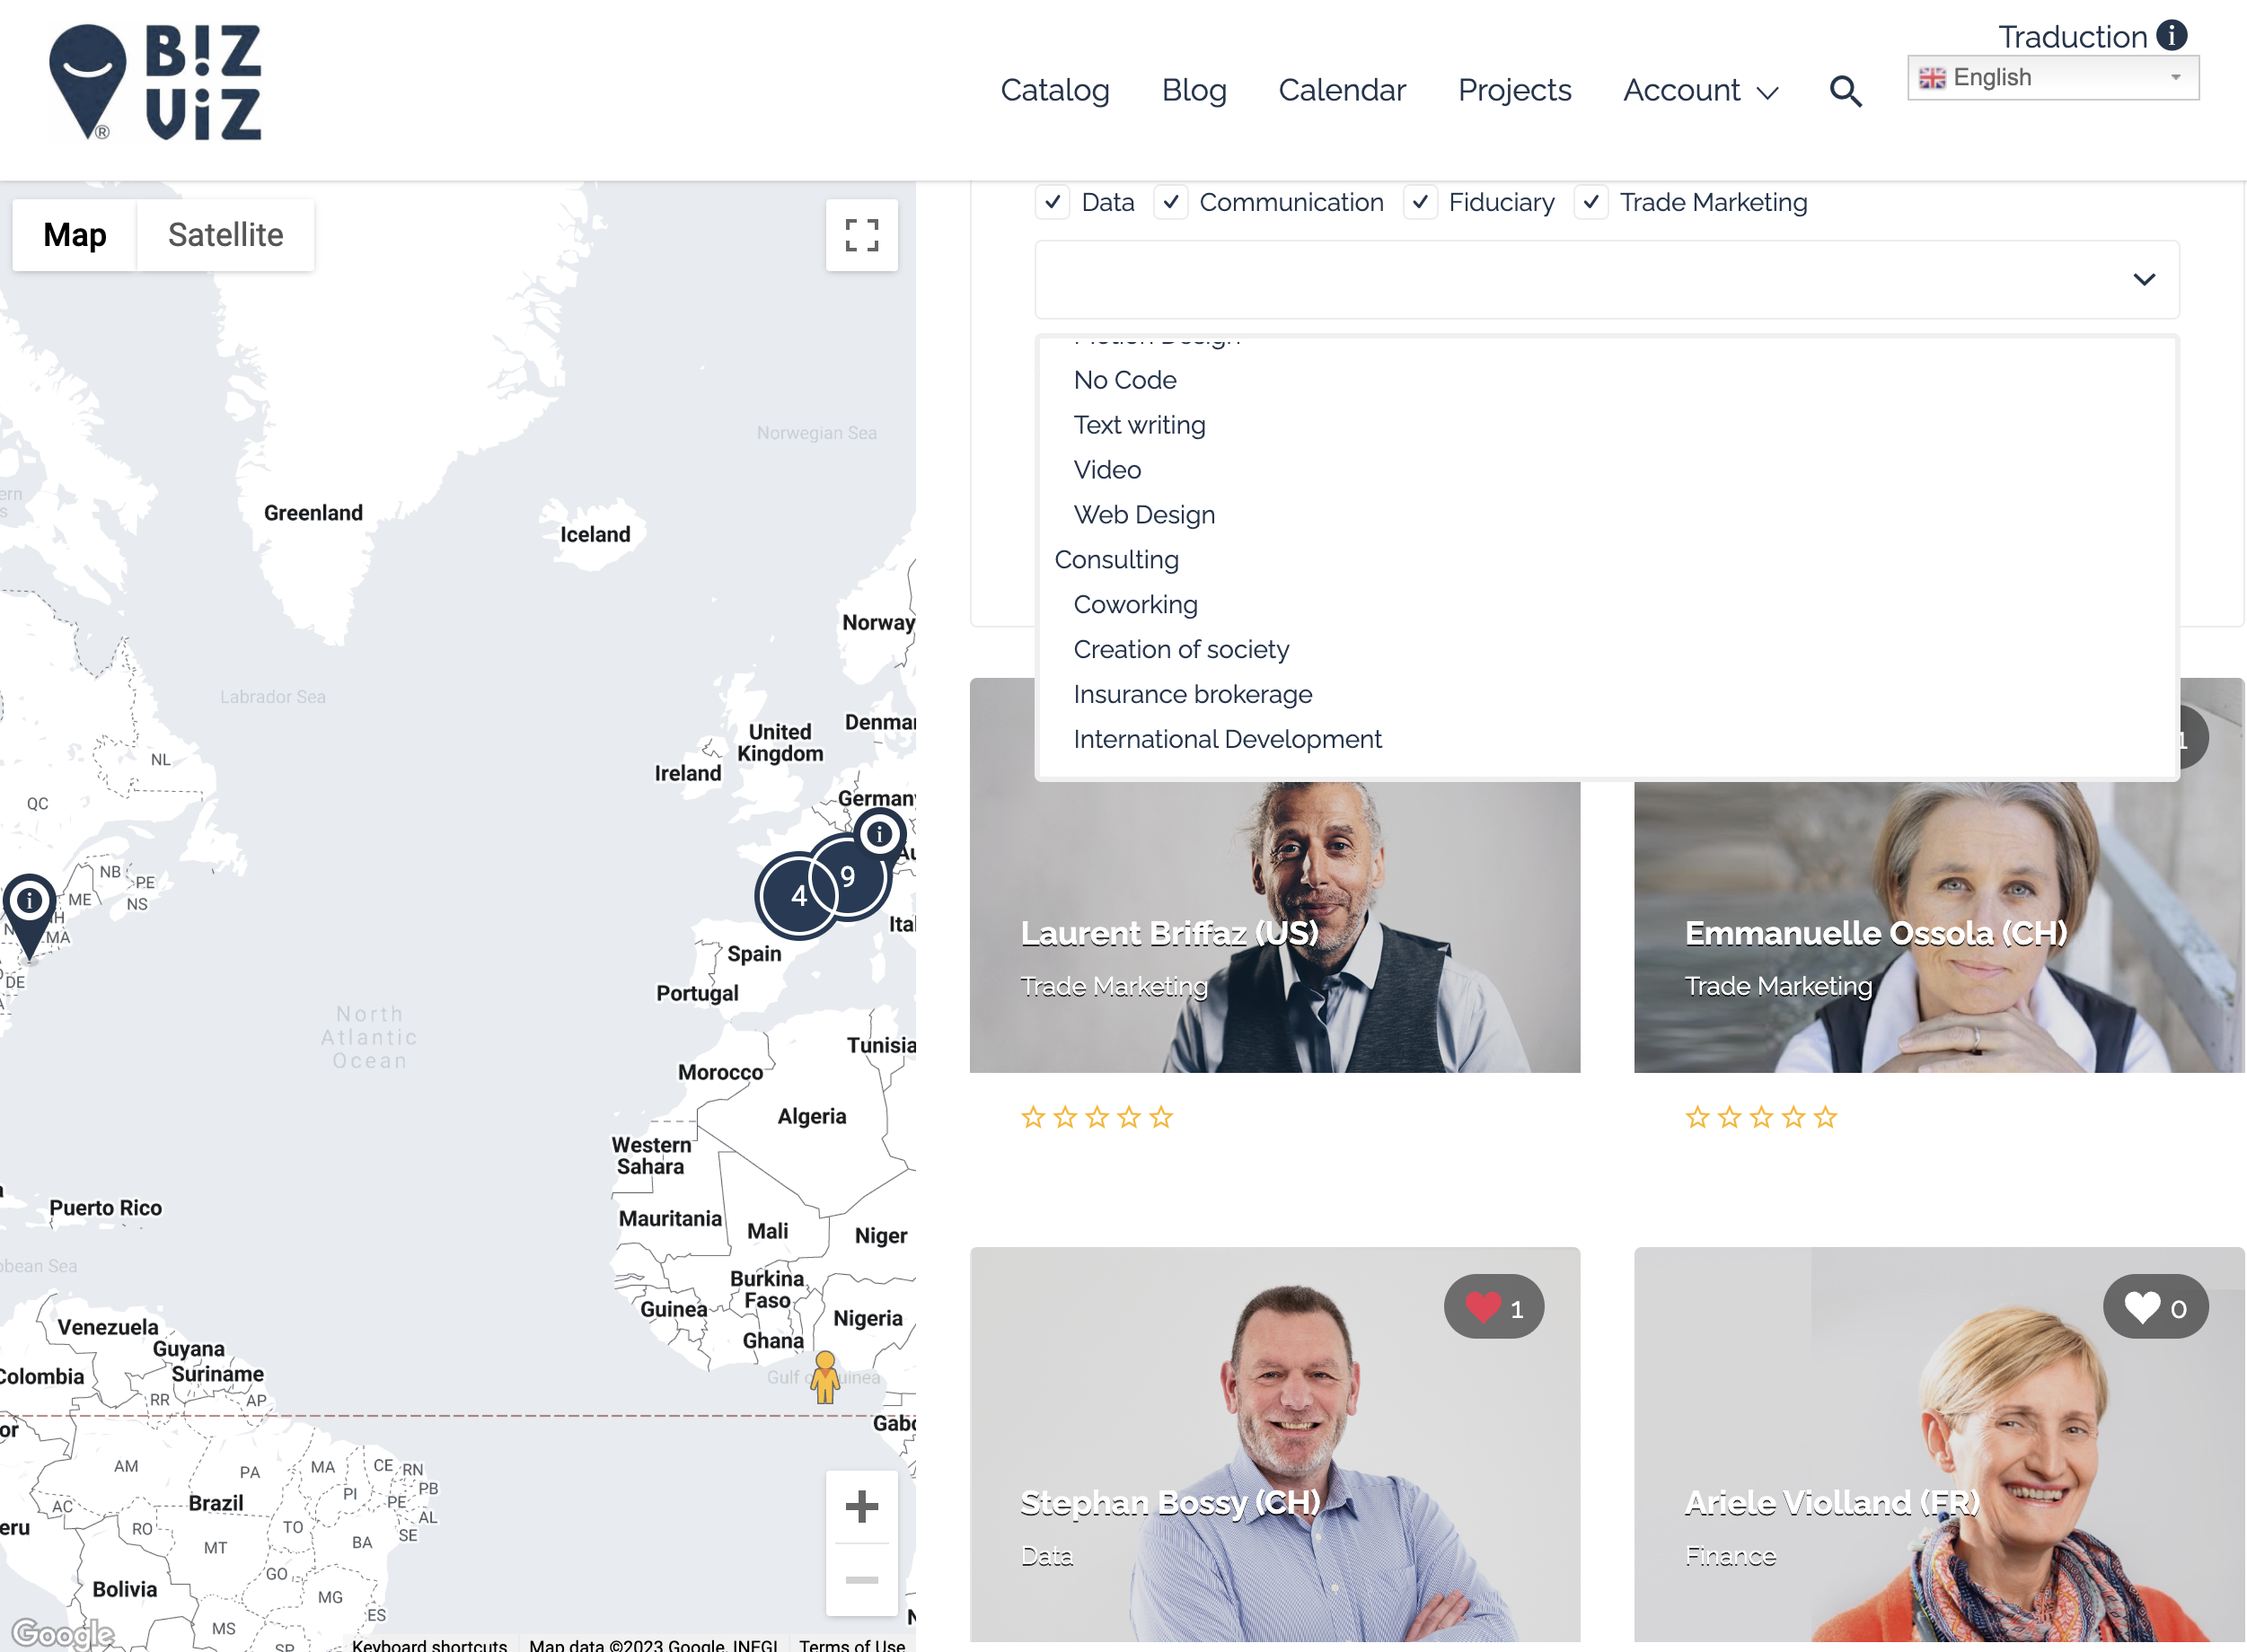Click the Street View pegman icon
2247x1652 pixels.
tap(825, 1377)
